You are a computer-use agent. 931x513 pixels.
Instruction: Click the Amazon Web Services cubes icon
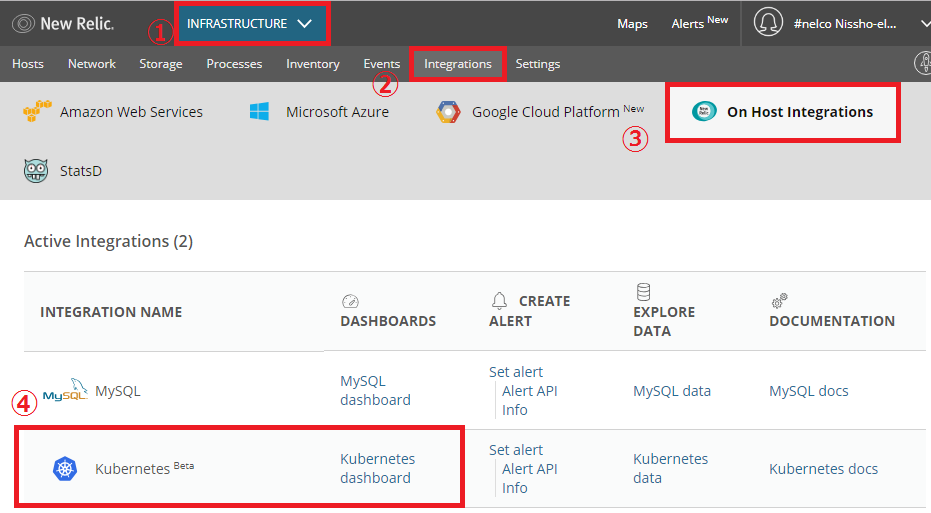click(x=37, y=111)
